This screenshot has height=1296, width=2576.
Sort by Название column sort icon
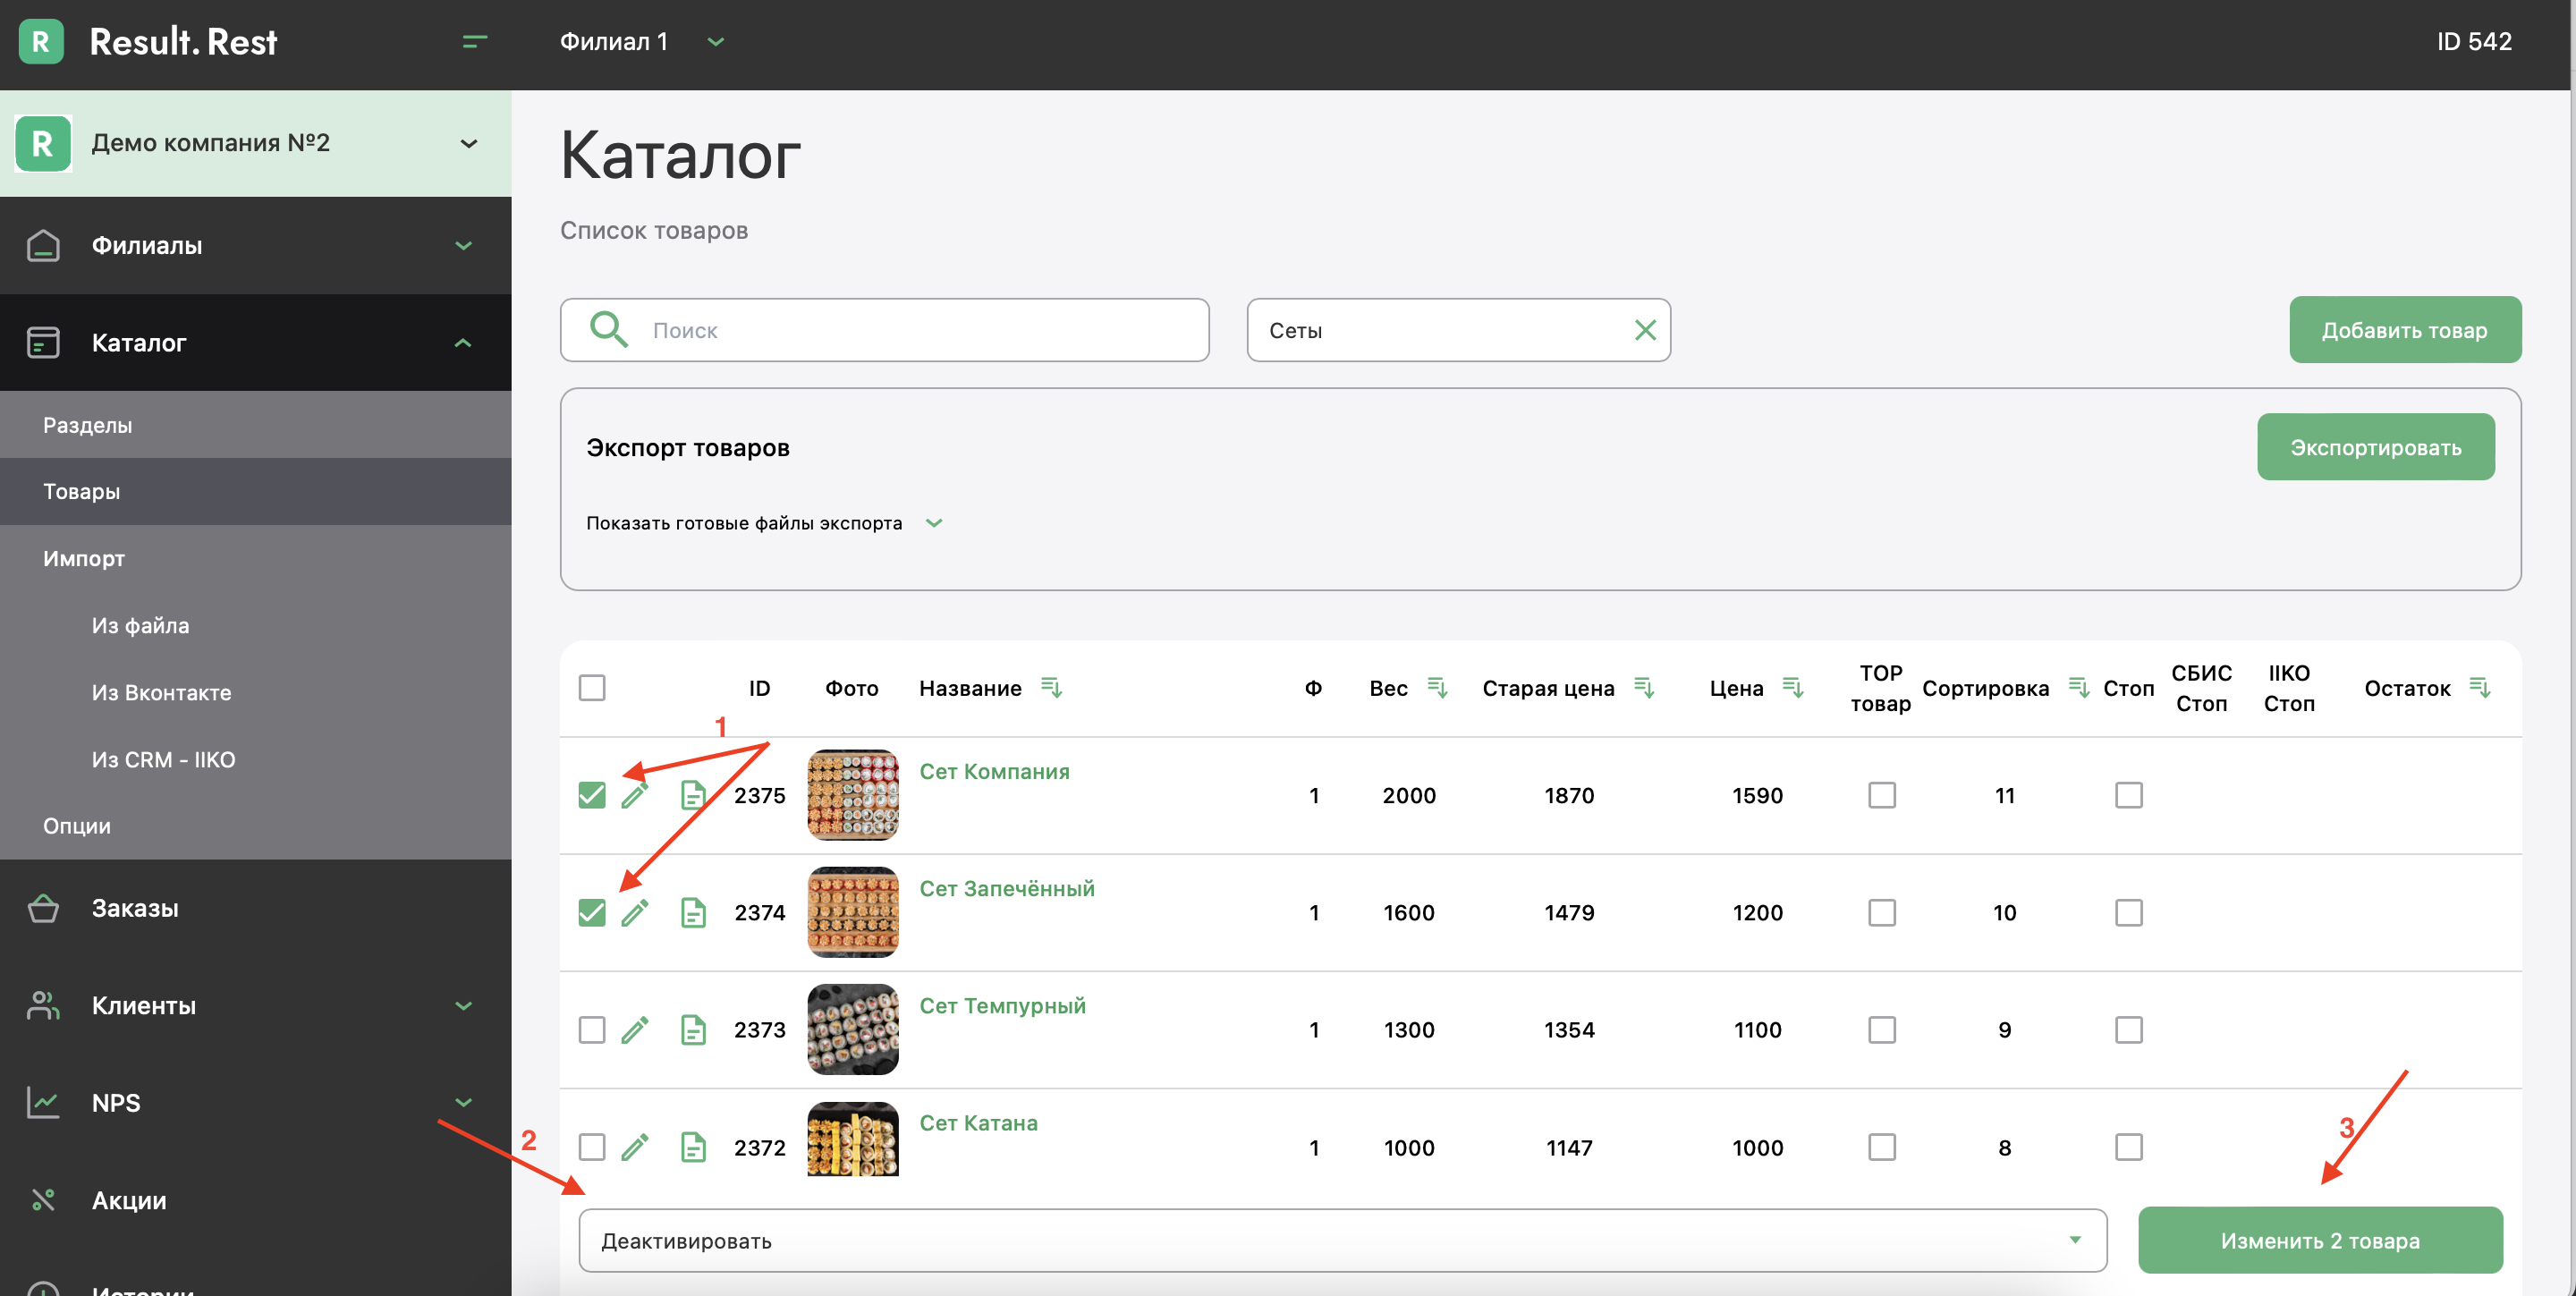click(1051, 688)
